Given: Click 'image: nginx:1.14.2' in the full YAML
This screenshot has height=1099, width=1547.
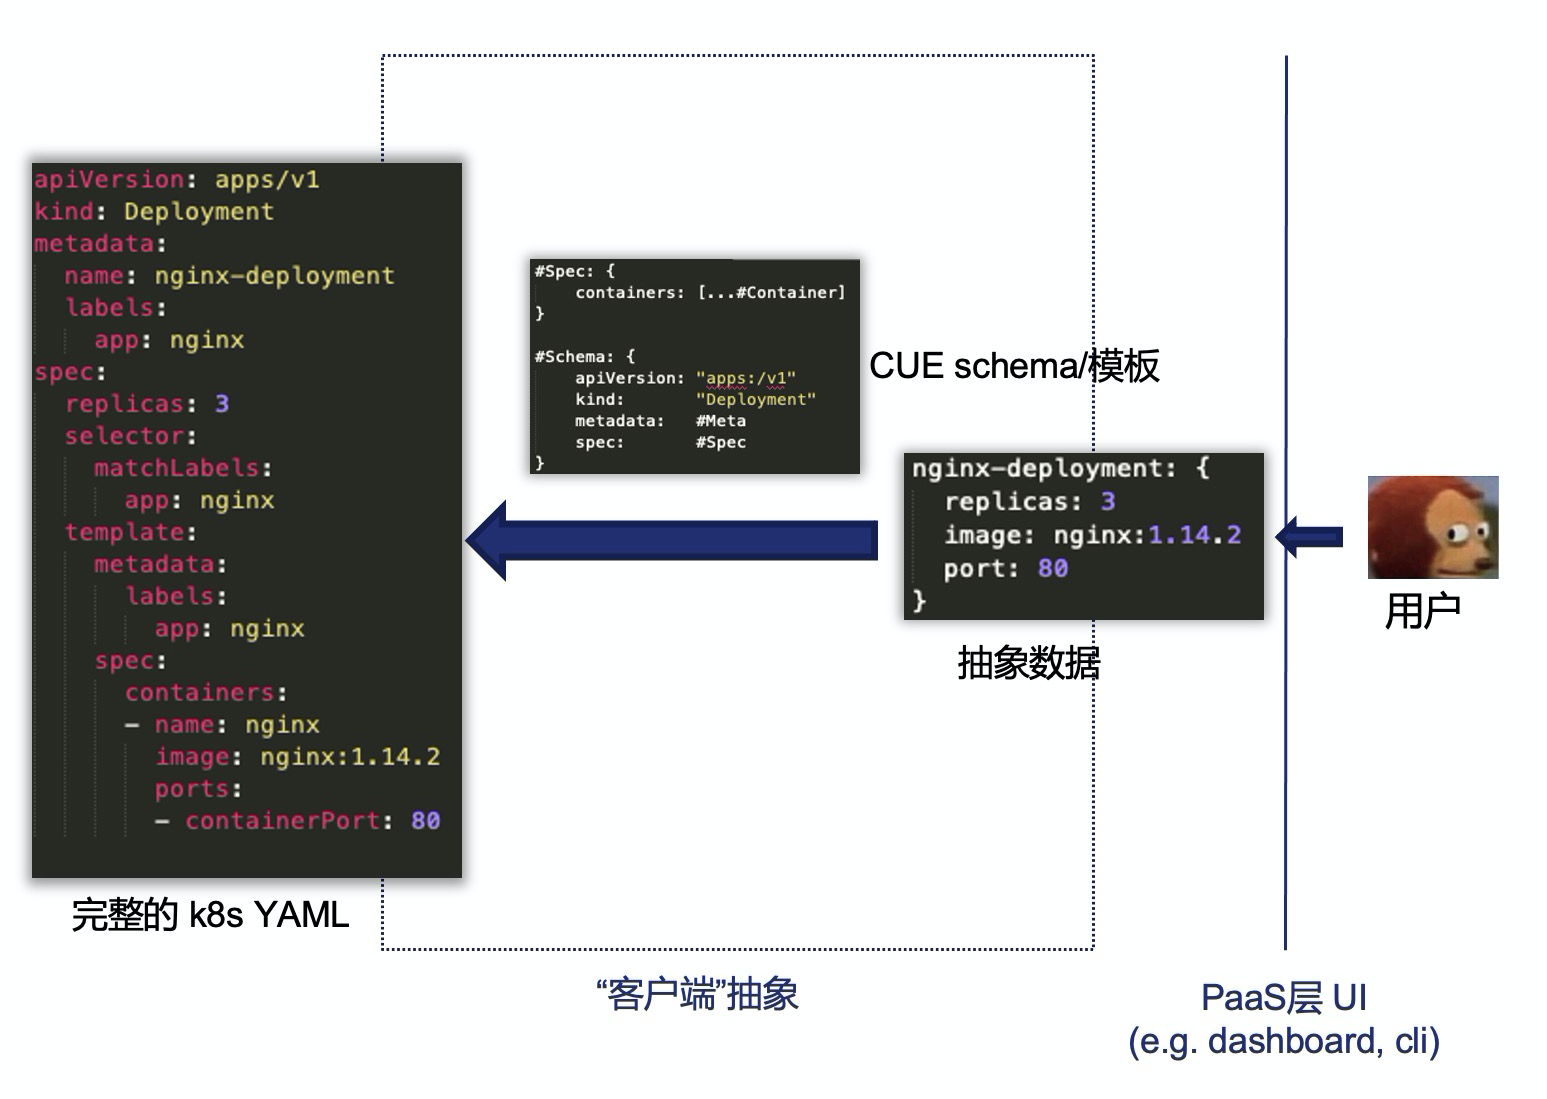Looking at the screenshot, I should [297, 757].
